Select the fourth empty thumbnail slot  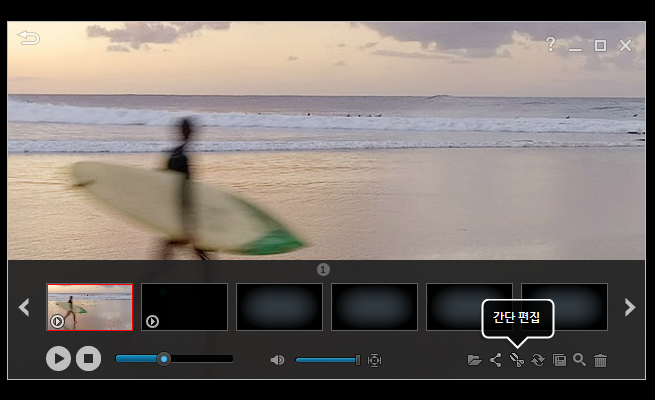(x=374, y=307)
